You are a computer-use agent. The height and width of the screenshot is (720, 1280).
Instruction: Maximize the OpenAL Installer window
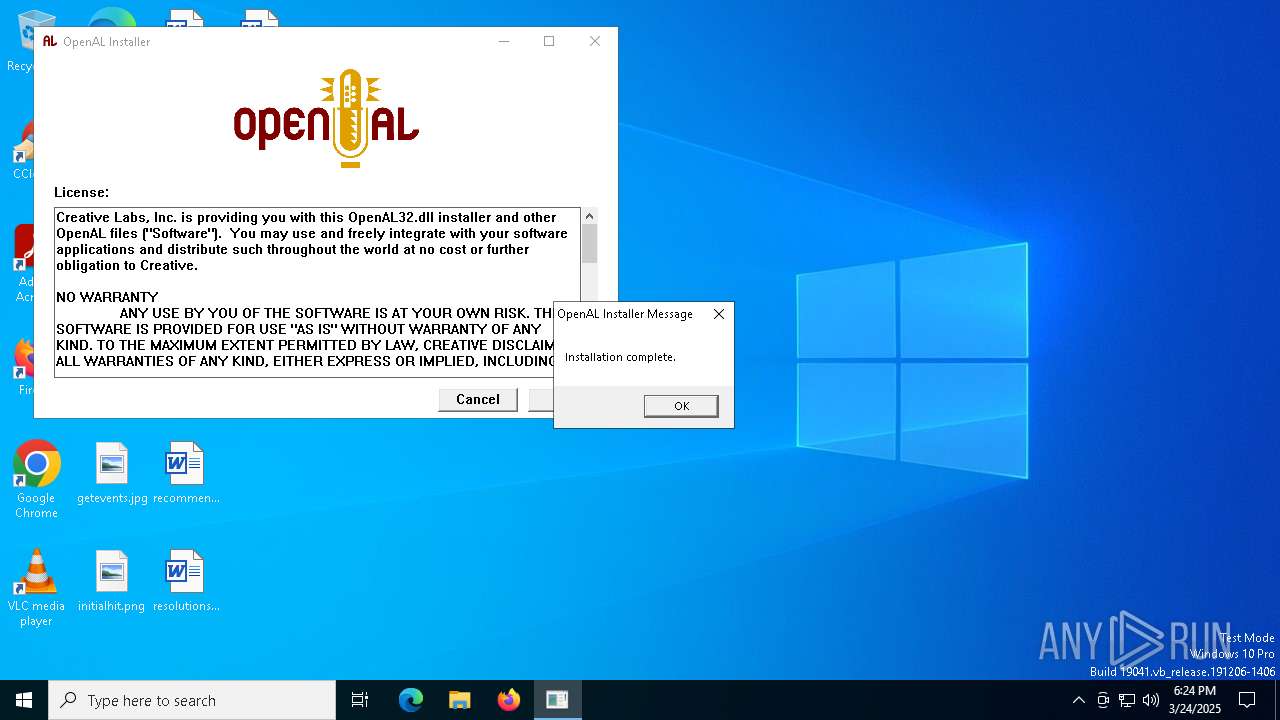point(549,41)
